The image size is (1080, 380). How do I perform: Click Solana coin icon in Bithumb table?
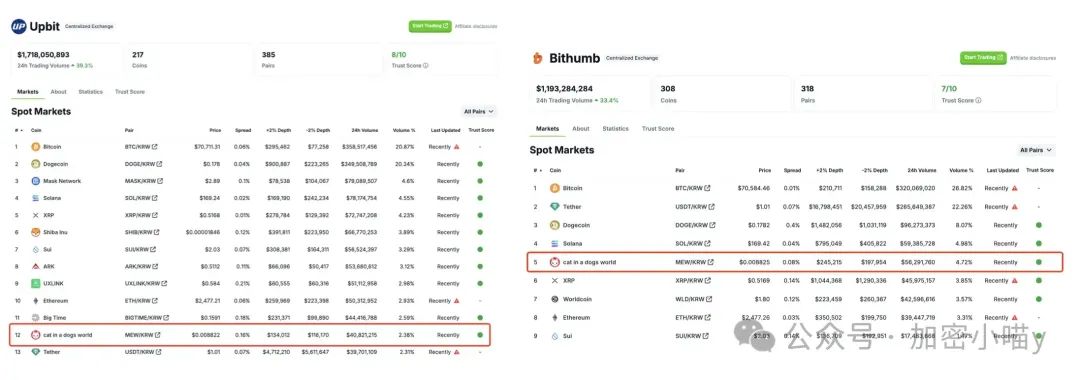[x=555, y=244]
